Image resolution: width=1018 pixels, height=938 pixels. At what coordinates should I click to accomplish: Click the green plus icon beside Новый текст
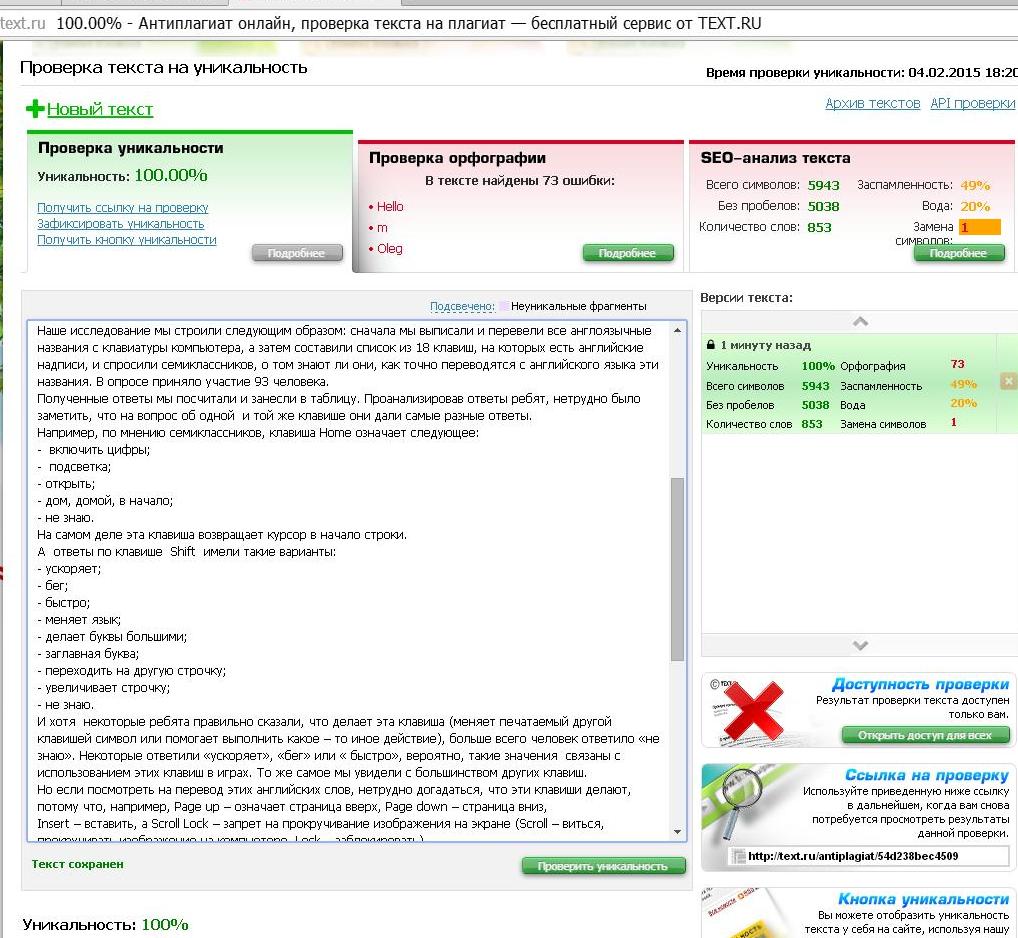(x=35, y=108)
